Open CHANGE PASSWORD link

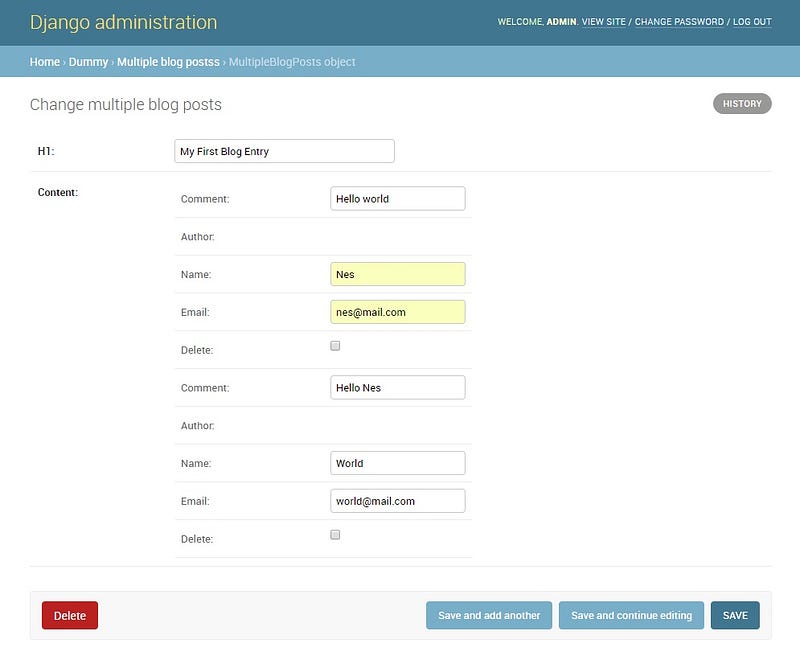point(679,22)
